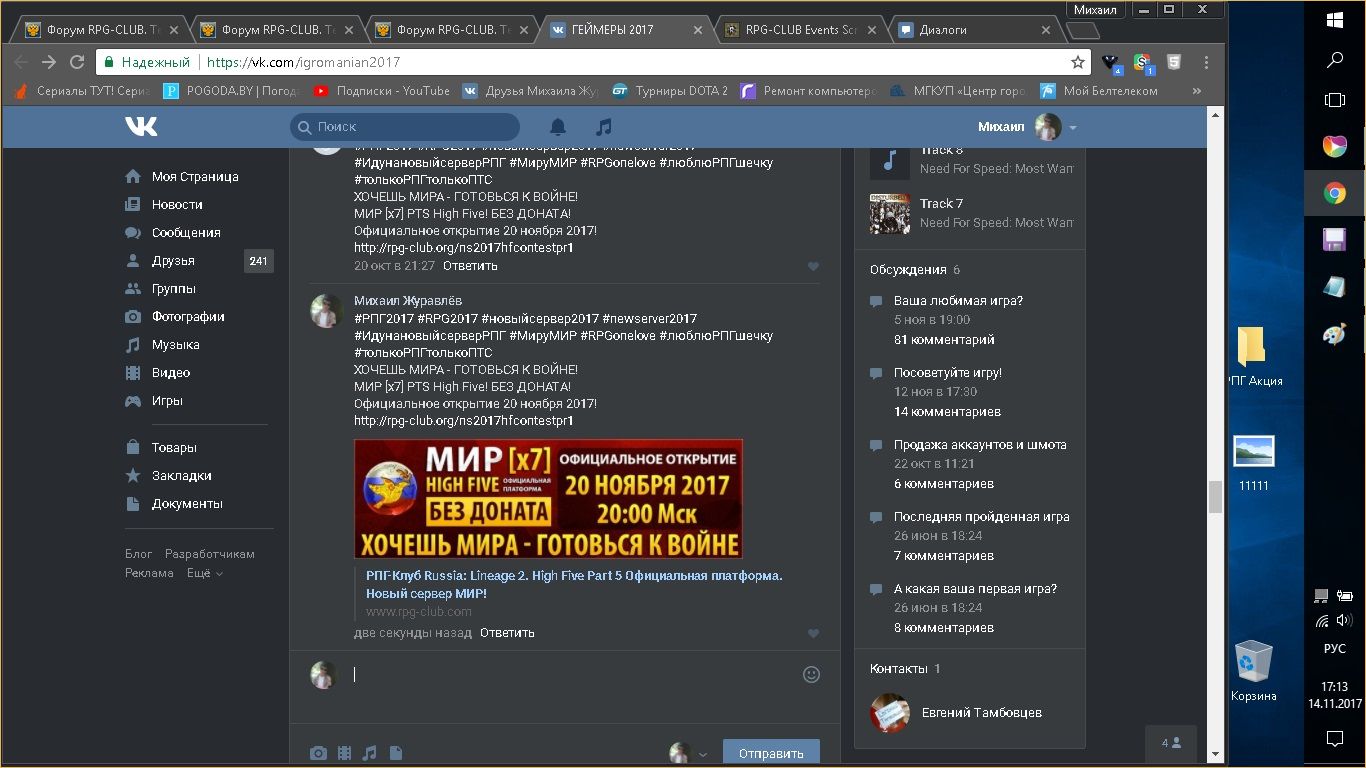Open the РПГ Акция desktop folder
The width and height of the screenshot is (1366, 768).
coord(1252,356)
